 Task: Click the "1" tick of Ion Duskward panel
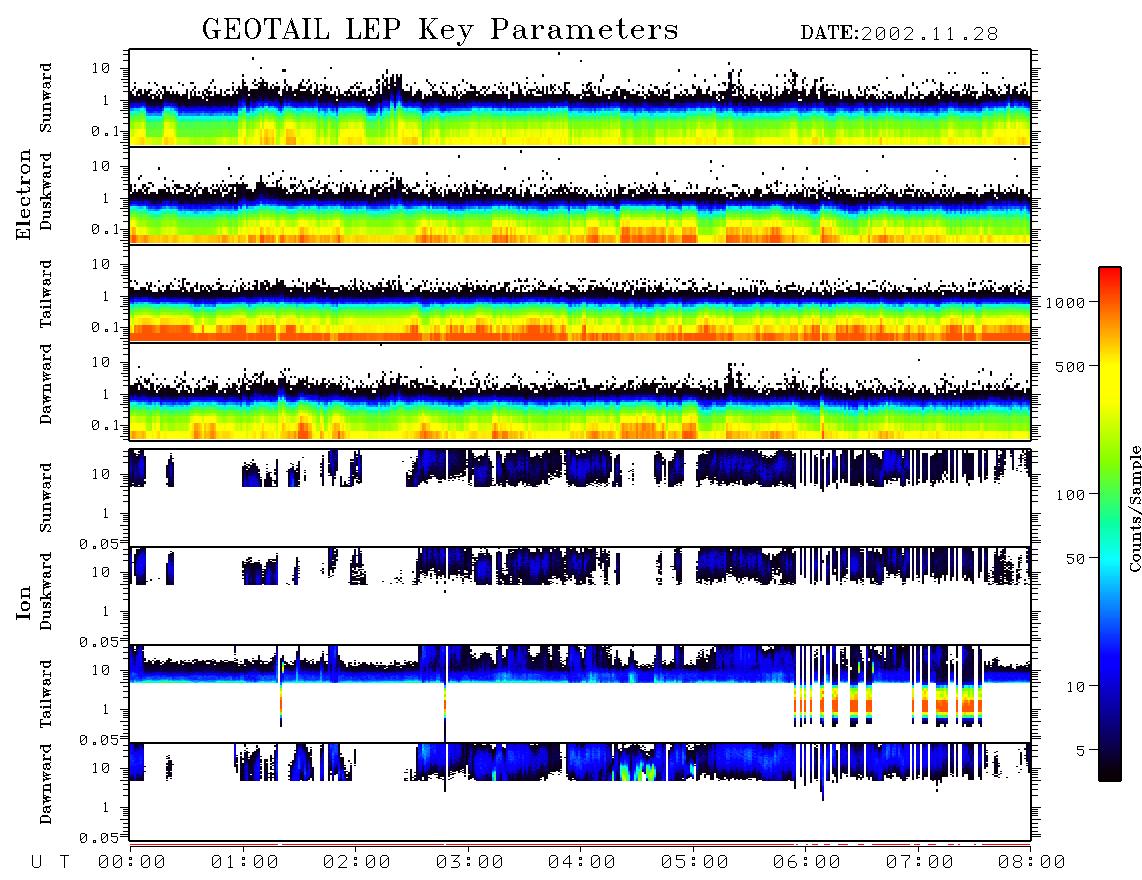click(106, 610)
